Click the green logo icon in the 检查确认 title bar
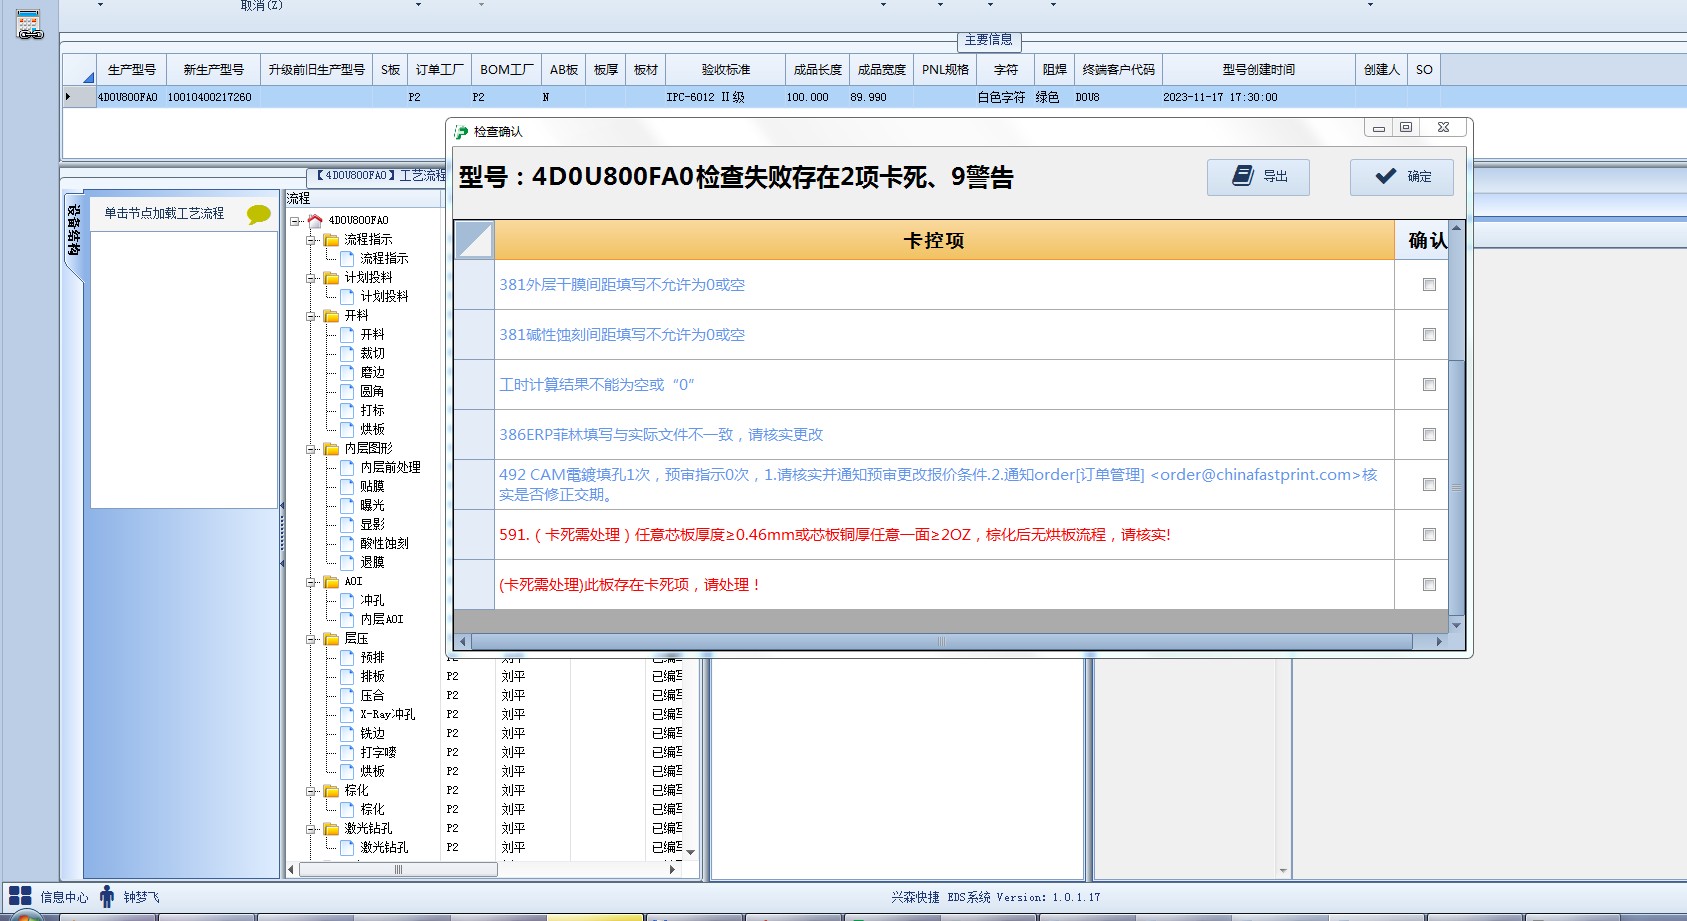The image size is (1687, 921). coord(461,132)
